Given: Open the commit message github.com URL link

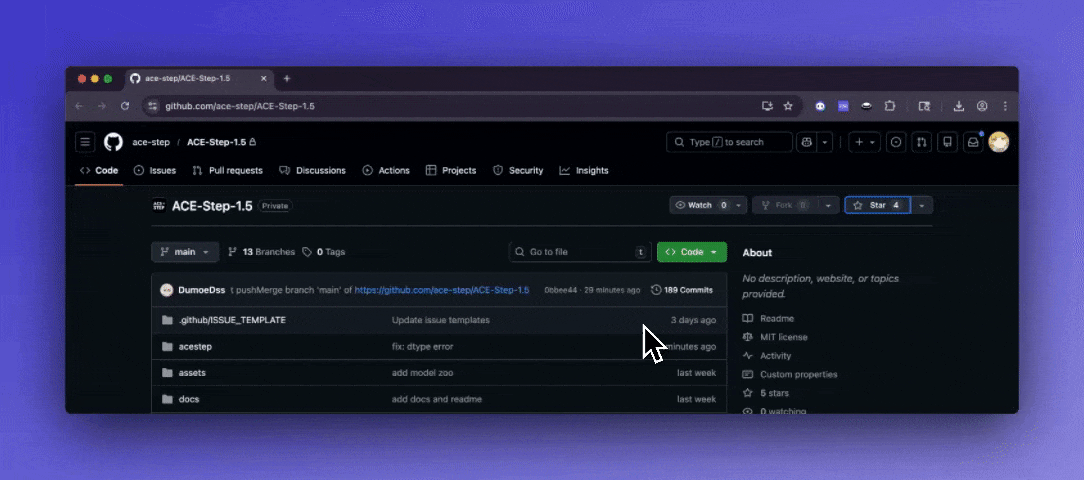Looking at the screenshot, I should [x=442, y=290].
